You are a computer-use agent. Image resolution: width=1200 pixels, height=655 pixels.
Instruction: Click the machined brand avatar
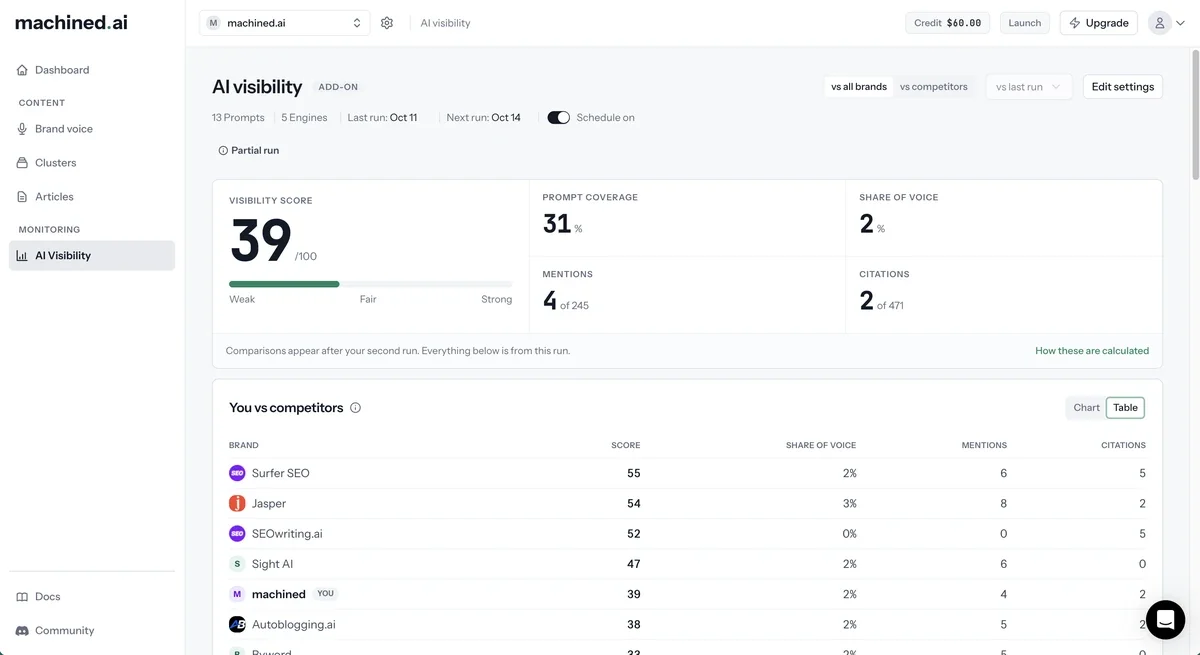237,594
